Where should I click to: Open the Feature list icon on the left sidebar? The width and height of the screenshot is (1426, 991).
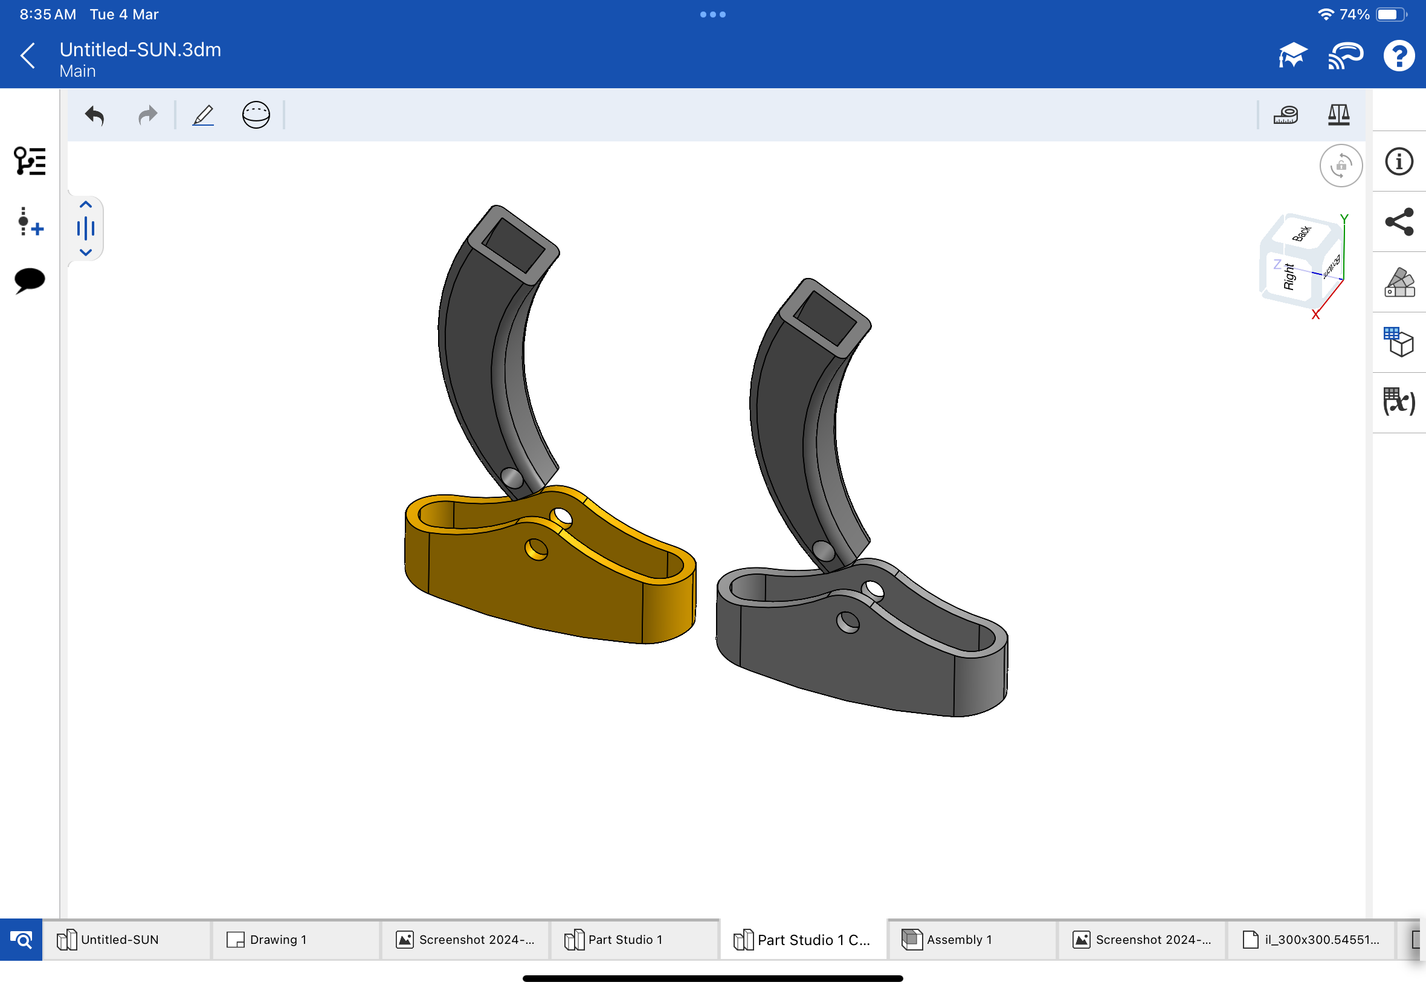(29, 160)
